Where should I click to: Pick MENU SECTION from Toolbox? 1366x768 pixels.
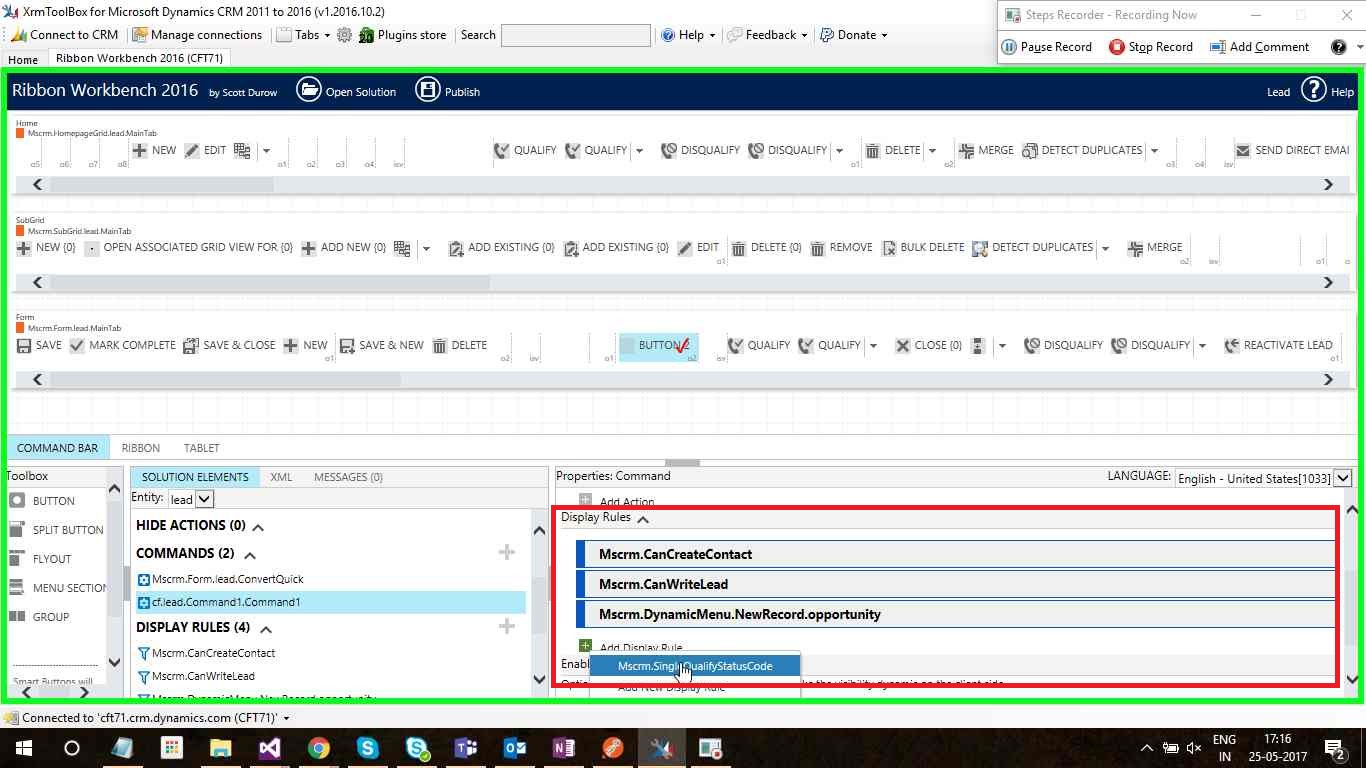(58, 588)
